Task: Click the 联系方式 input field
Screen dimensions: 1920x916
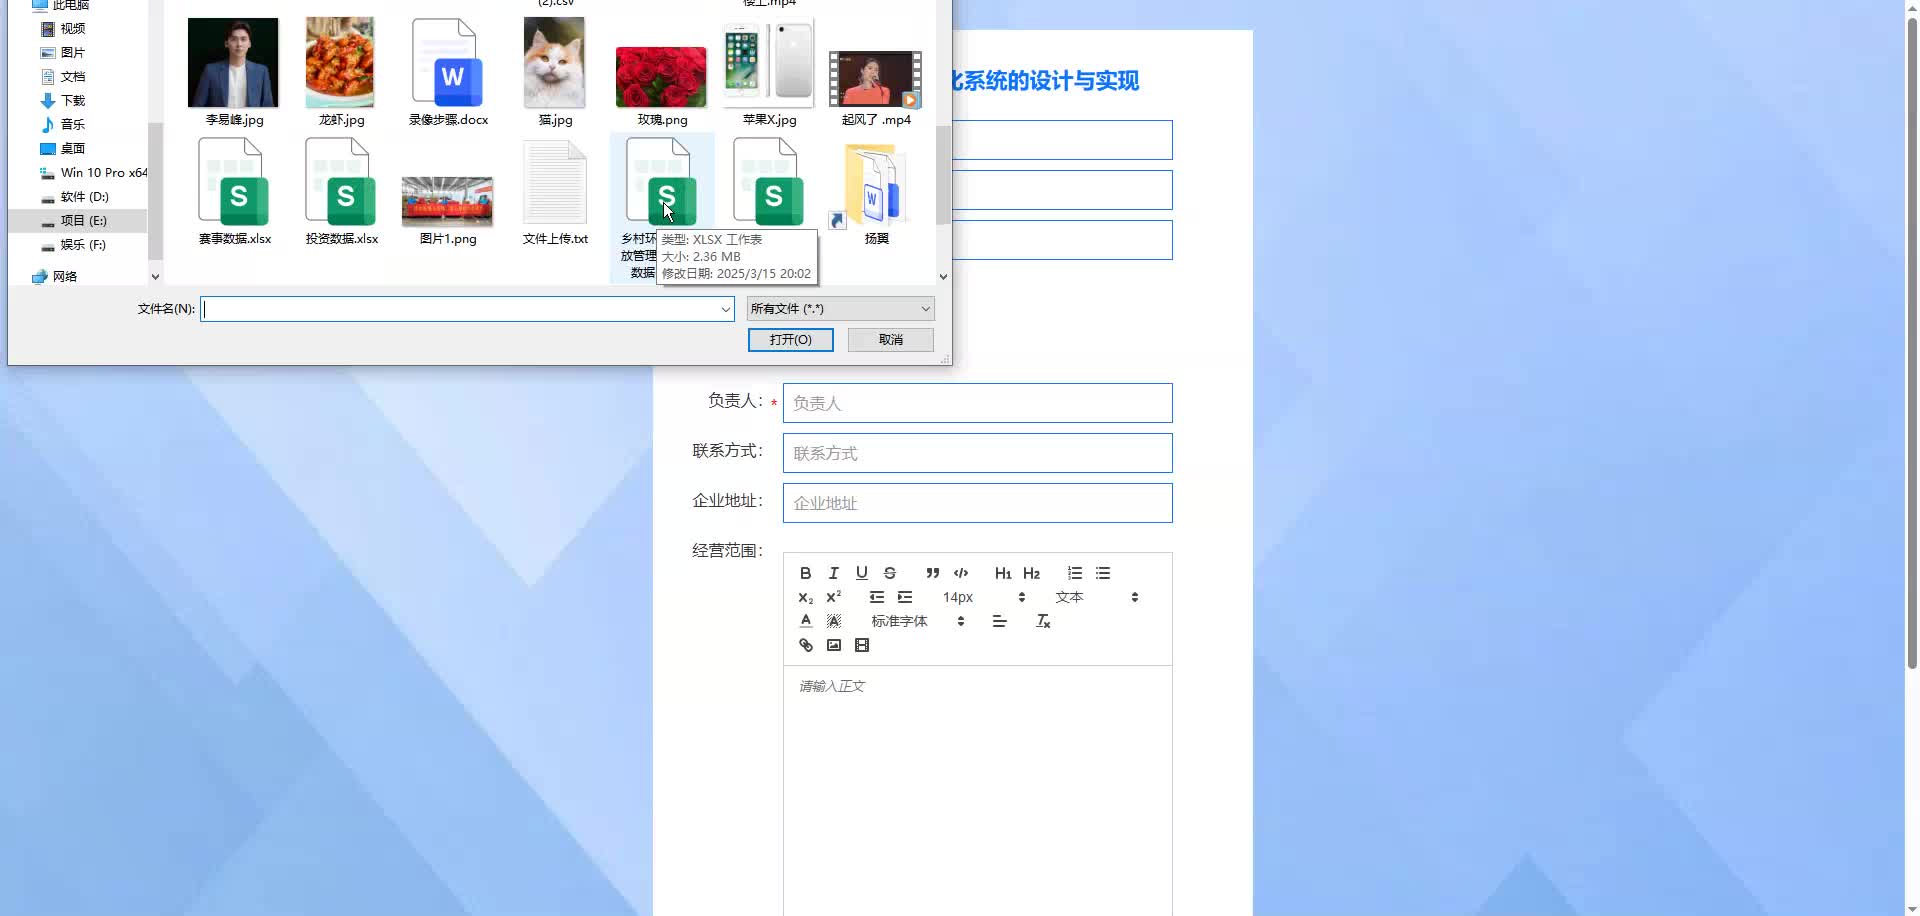Action: click(977, 453)
